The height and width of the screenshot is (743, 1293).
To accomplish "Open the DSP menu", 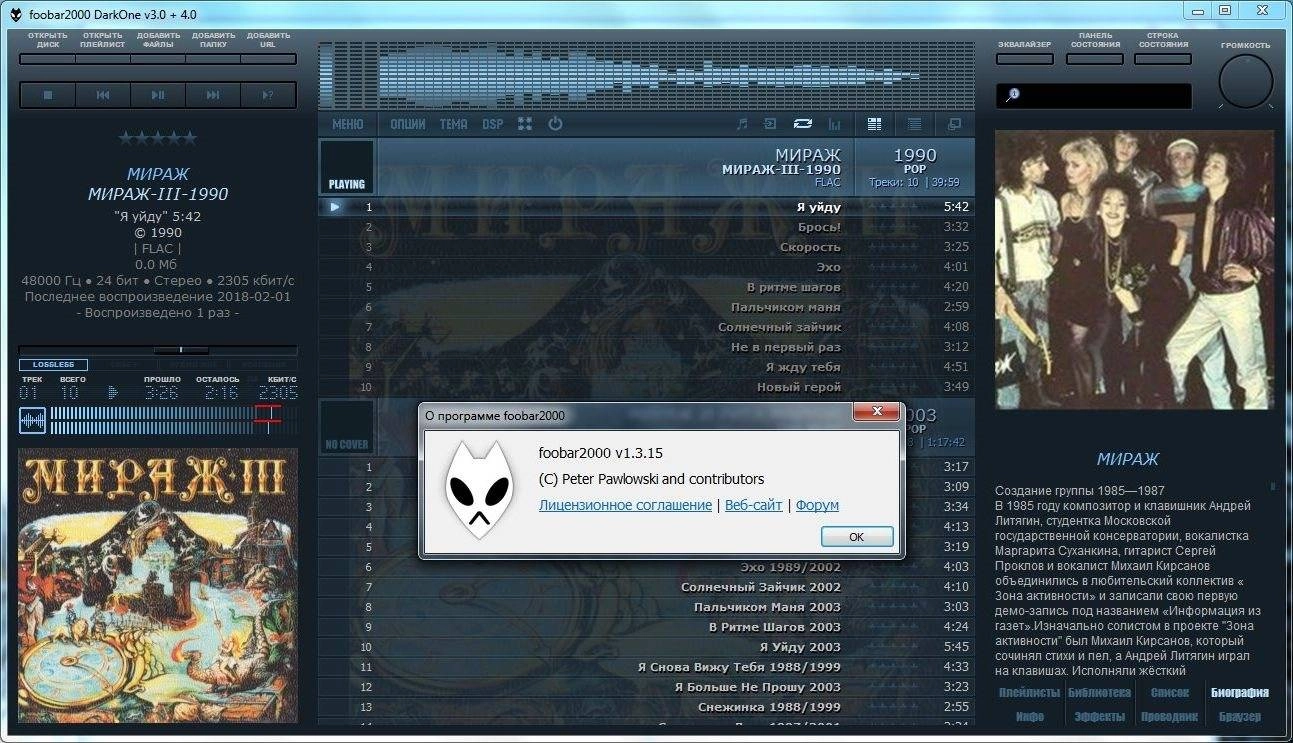I will click(x=492, y=124).
